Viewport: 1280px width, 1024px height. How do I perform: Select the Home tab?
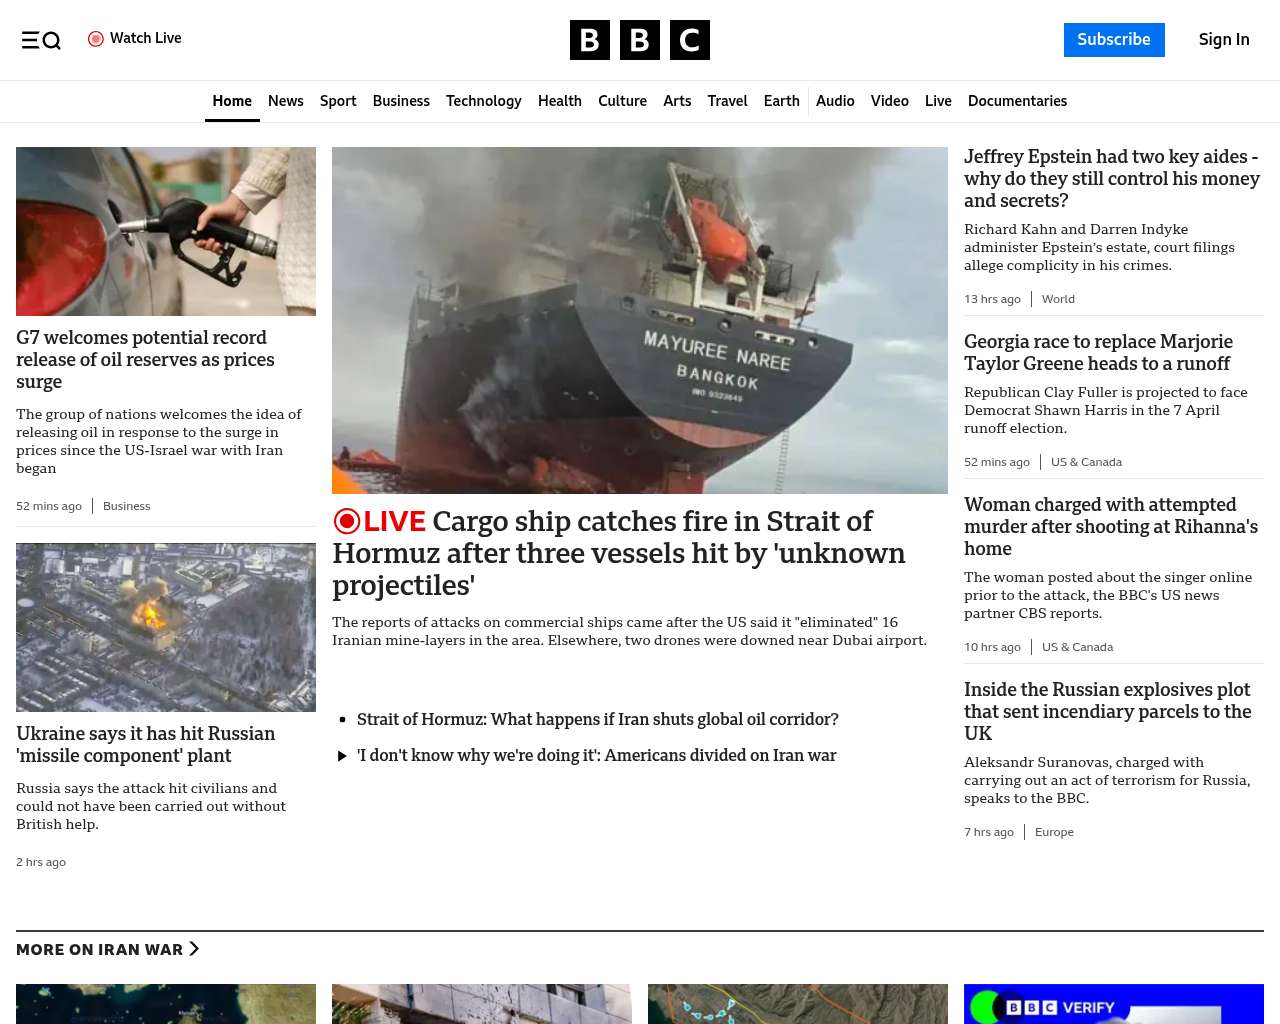[232, 101]
